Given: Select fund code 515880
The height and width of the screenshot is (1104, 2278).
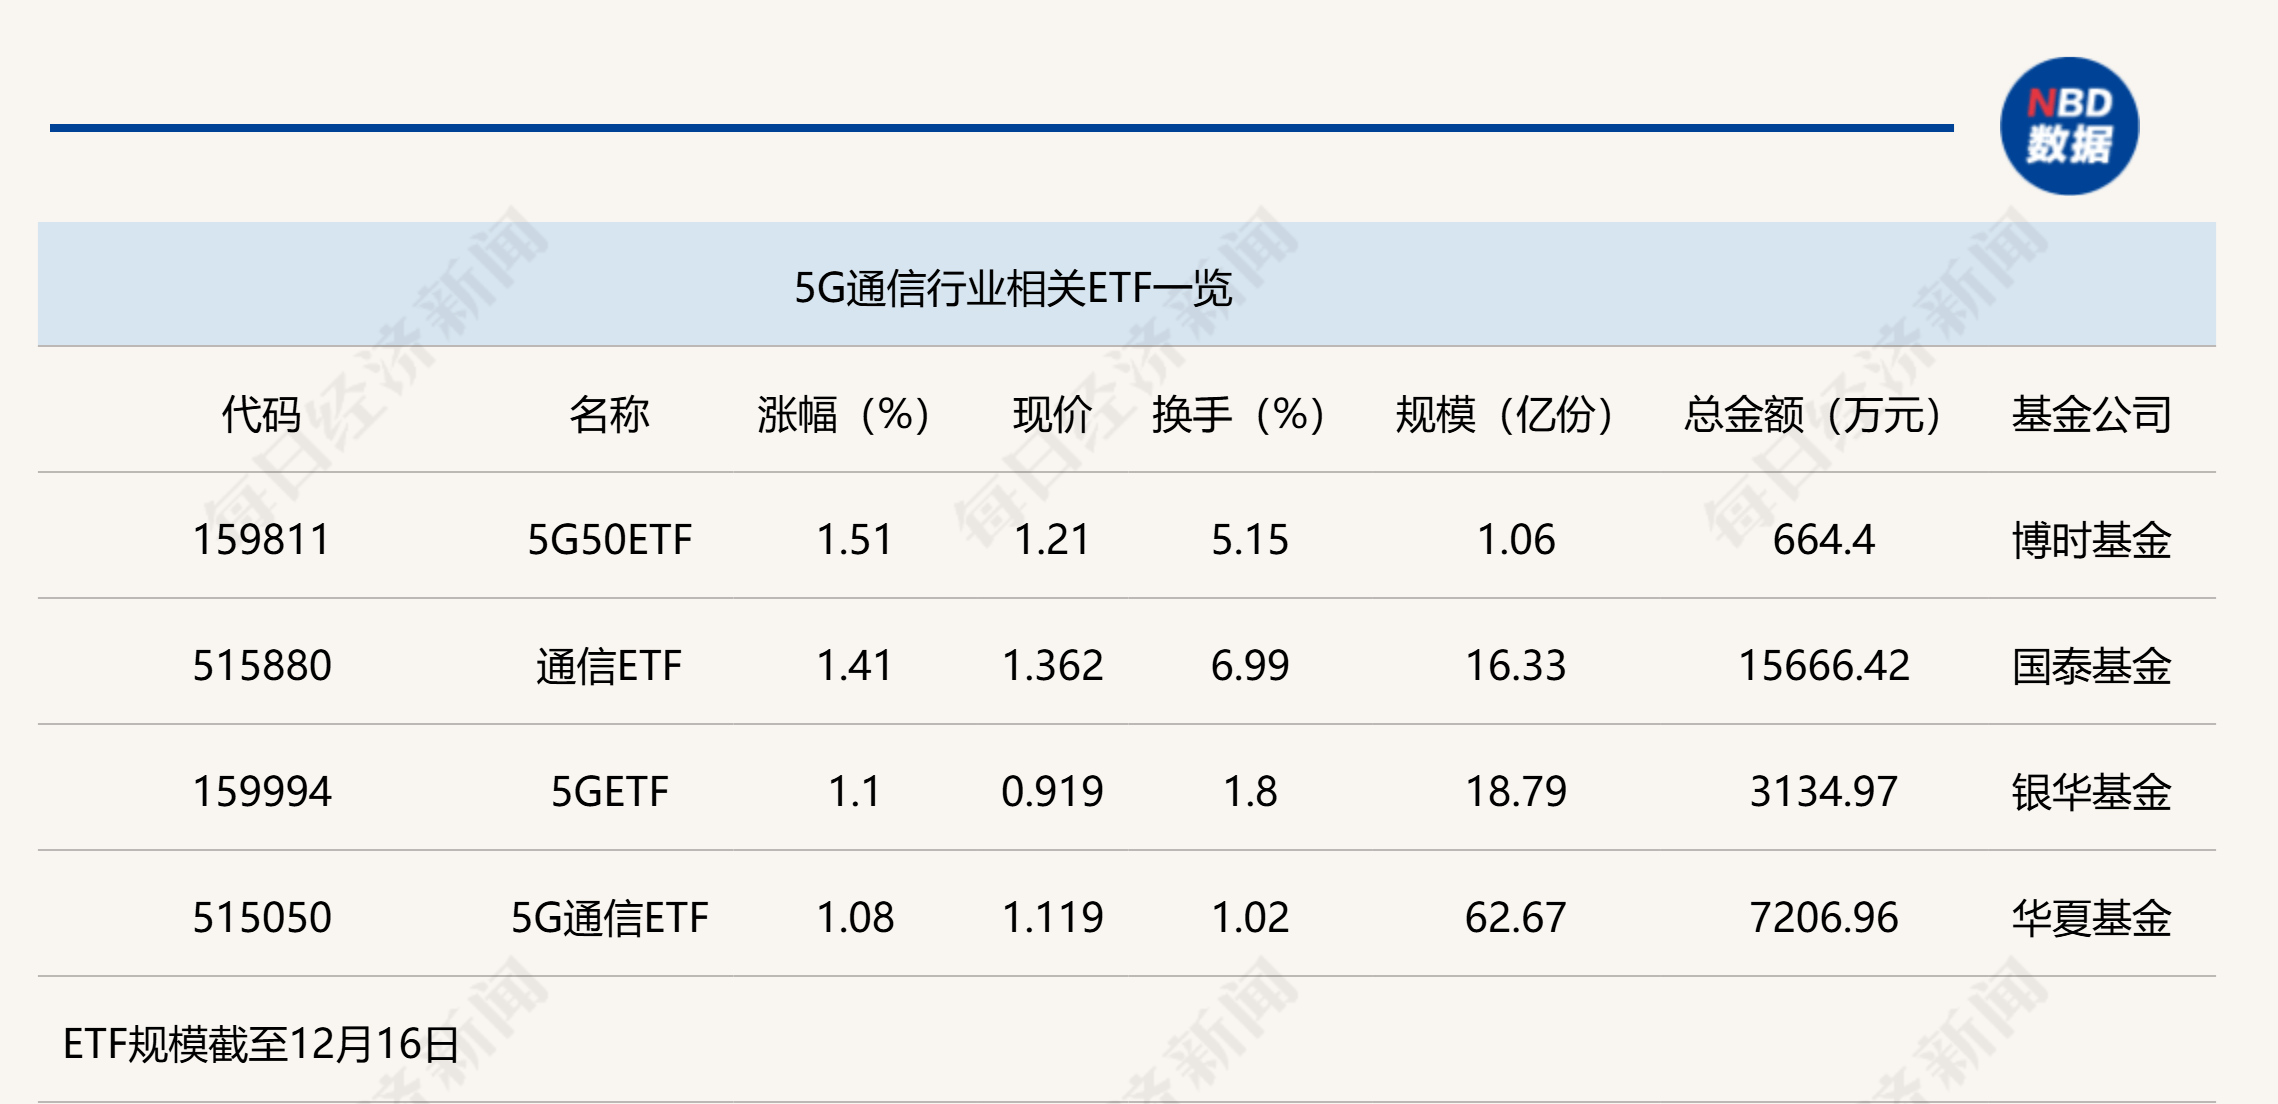Looking at the screenshot, I should point(261,666).
